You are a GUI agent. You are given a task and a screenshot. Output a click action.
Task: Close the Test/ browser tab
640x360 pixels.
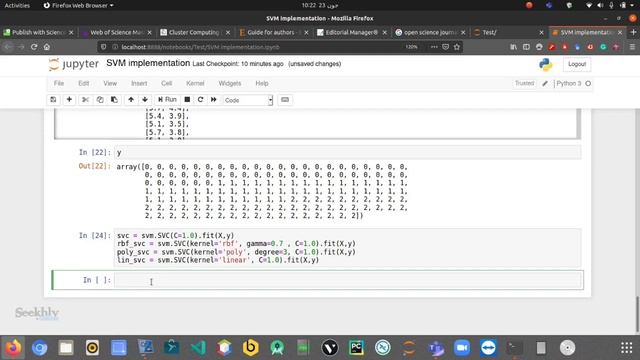tap(541, 32)
